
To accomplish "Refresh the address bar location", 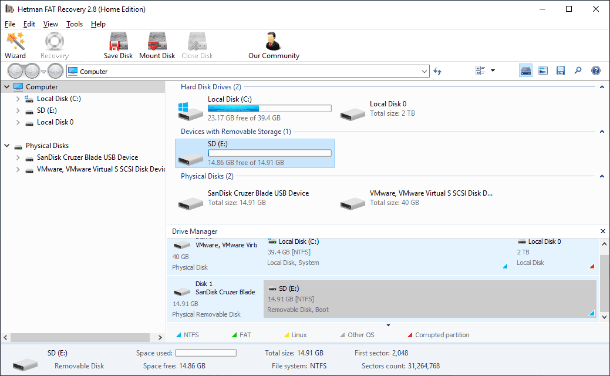I will [x=438, y=71].
